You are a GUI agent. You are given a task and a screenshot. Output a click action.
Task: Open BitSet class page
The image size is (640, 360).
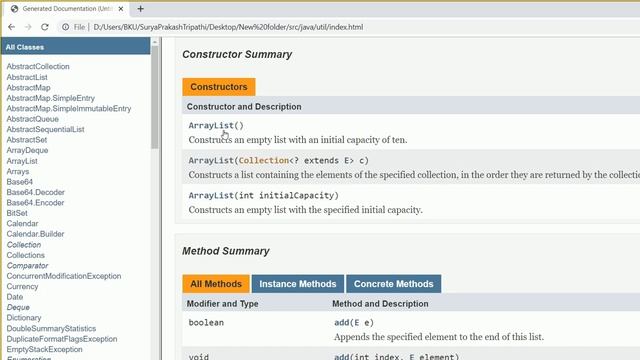[x=17, y=213]
